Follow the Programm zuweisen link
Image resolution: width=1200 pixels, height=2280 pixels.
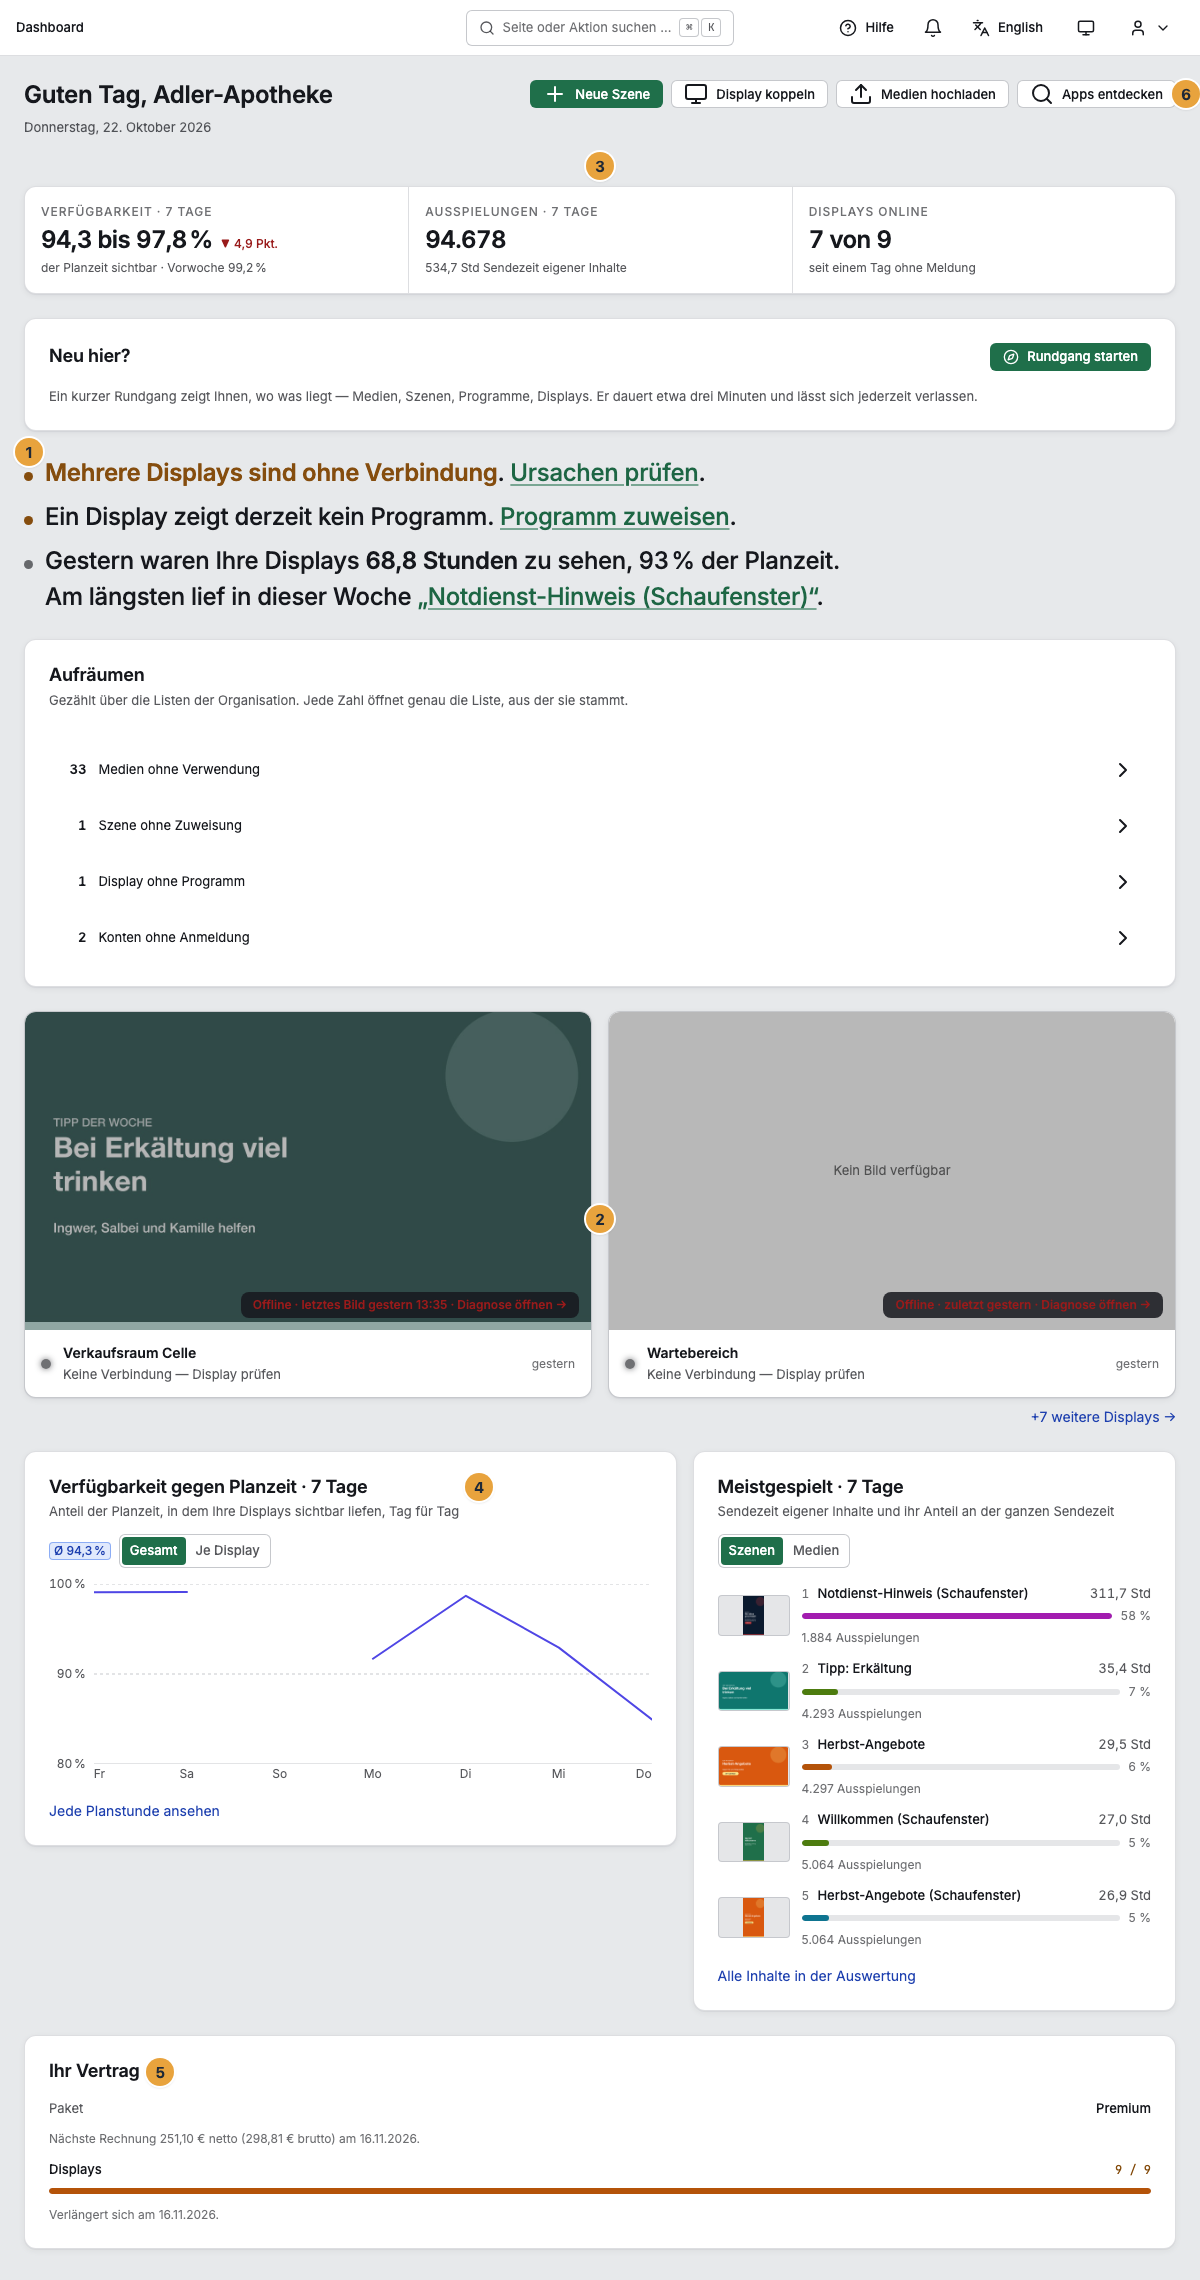click(614, 517)
